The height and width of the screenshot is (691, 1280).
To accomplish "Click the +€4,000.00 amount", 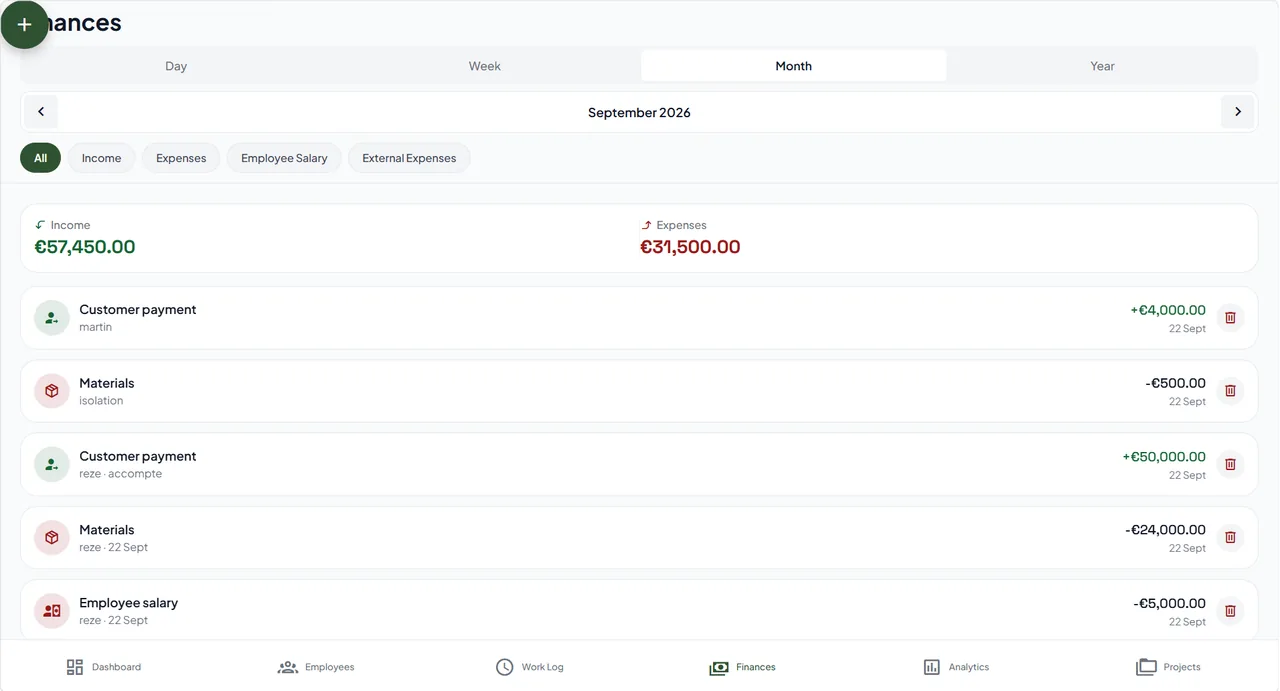I will click(1168, 310).
